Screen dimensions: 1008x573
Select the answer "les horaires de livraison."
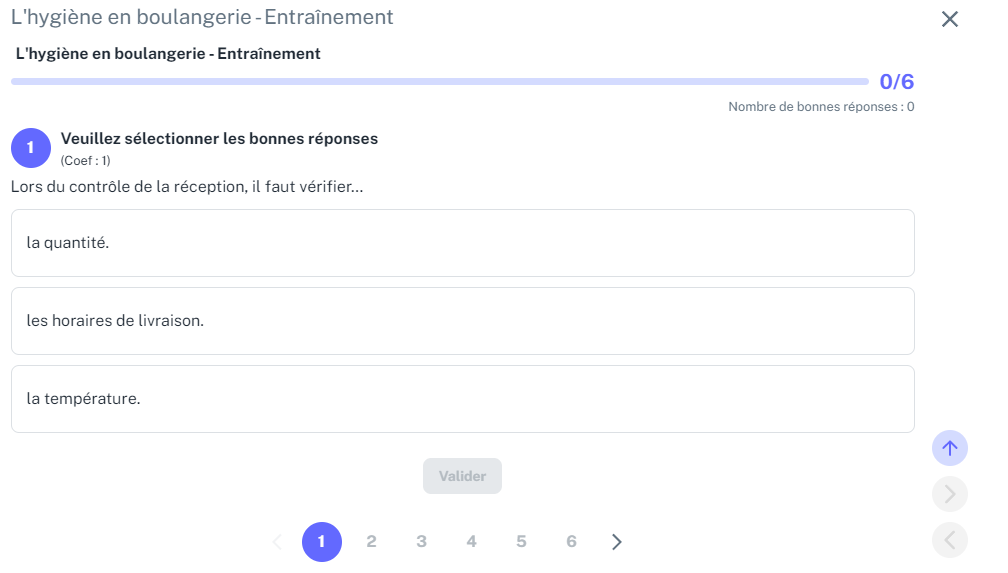[463, 321]
